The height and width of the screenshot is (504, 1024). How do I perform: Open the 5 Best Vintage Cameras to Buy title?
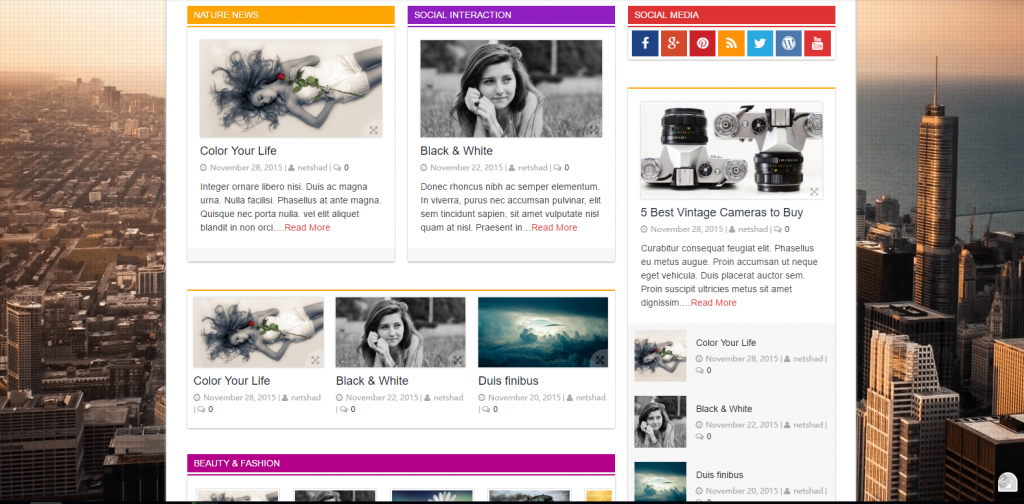pyautogui.click(x=721, y=212)
